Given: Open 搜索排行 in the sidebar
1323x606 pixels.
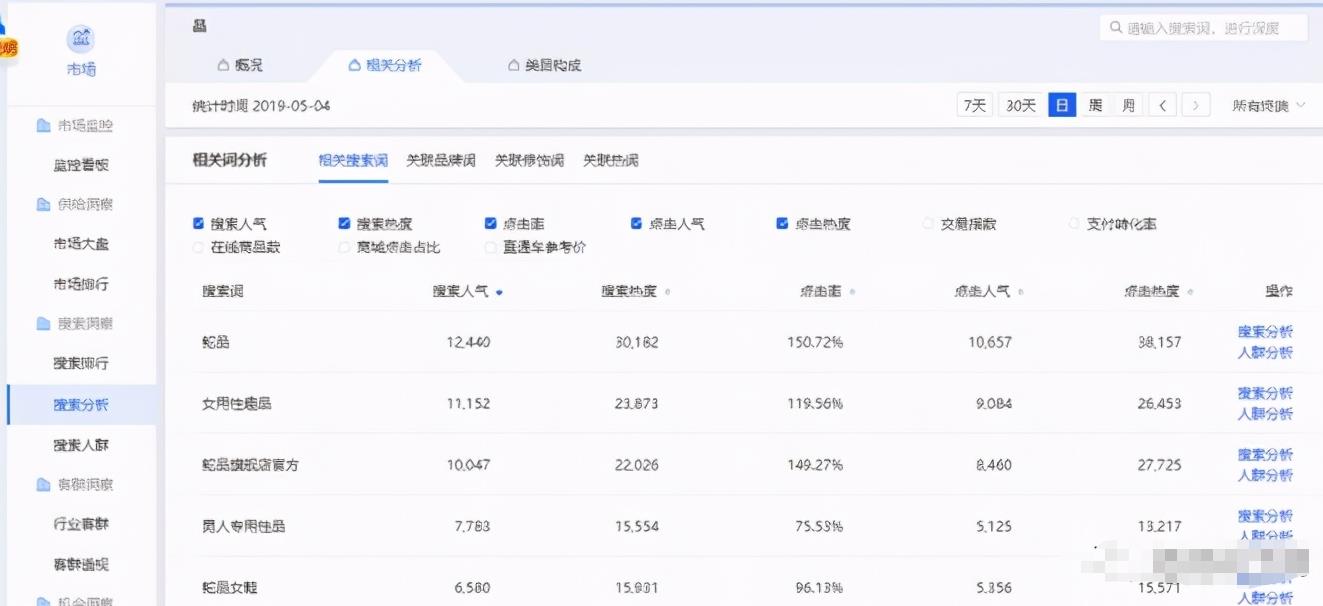Looking at the screenshot, I should pos(81,363).
